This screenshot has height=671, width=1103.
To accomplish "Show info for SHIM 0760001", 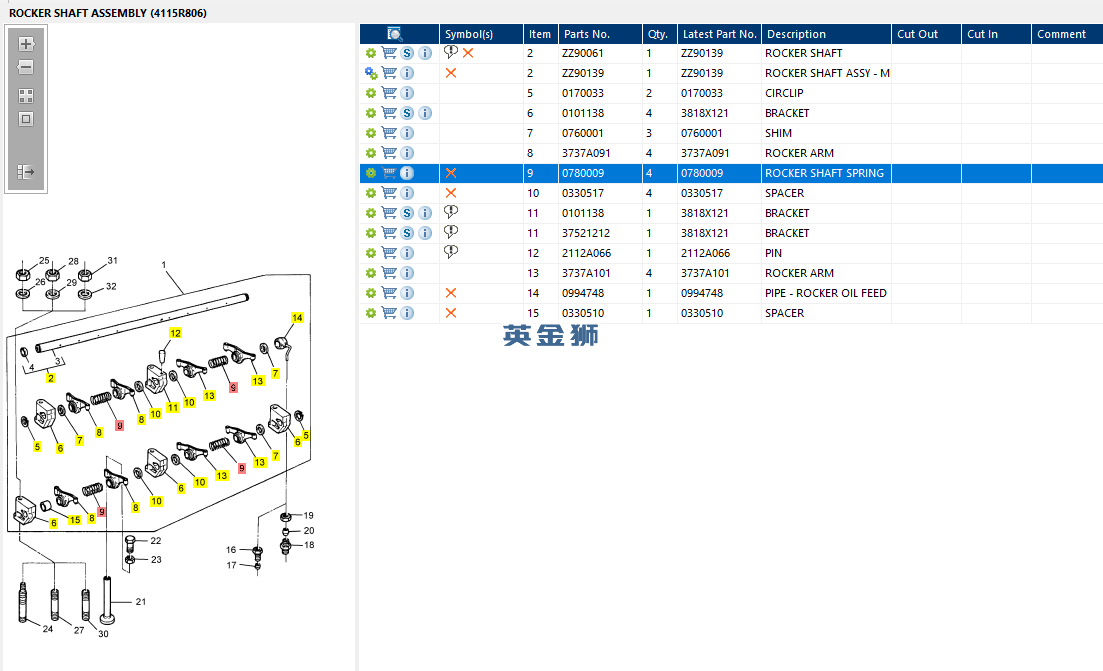I will click(407, 133).
